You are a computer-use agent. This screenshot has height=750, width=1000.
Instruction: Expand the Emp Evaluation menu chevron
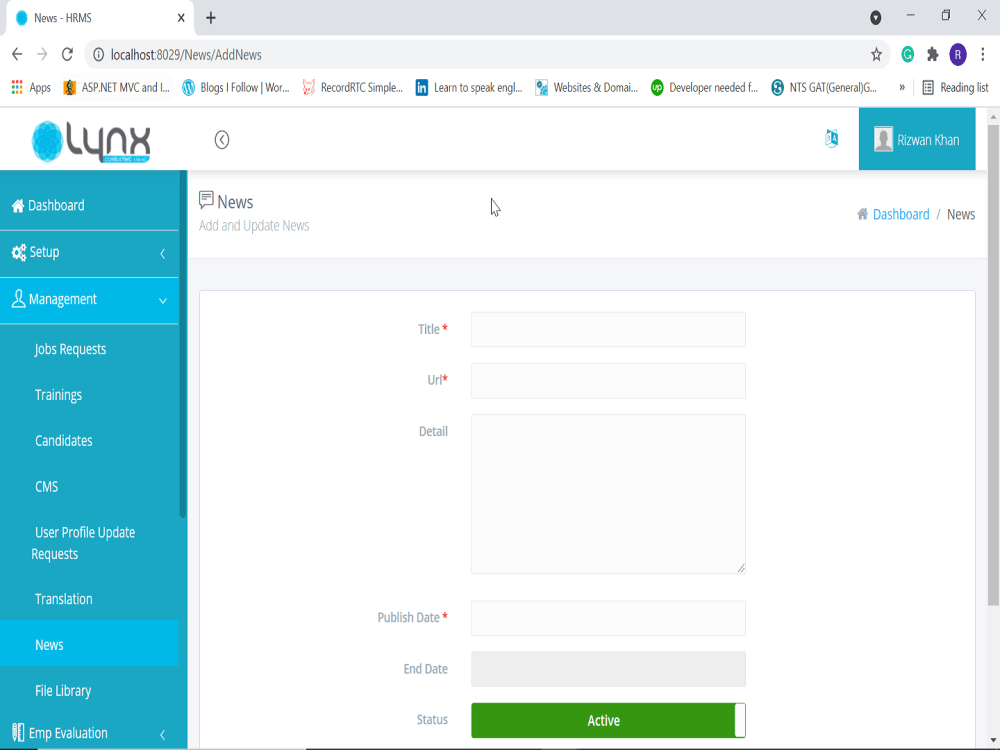point(163,735)
